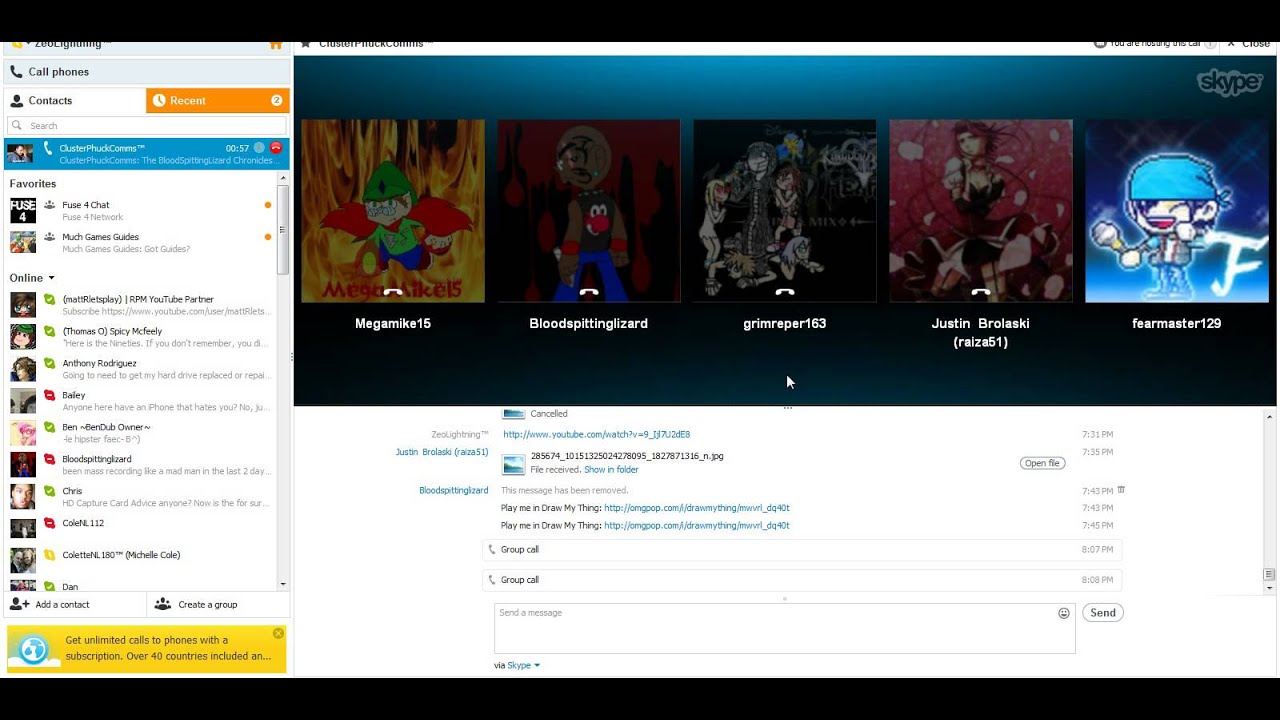Image resolution: width=1280 pixels, height=720 pixels.
Task: Collapse the Online contacts dropdown
Action: pyautogui.click(x=51, y=278)
